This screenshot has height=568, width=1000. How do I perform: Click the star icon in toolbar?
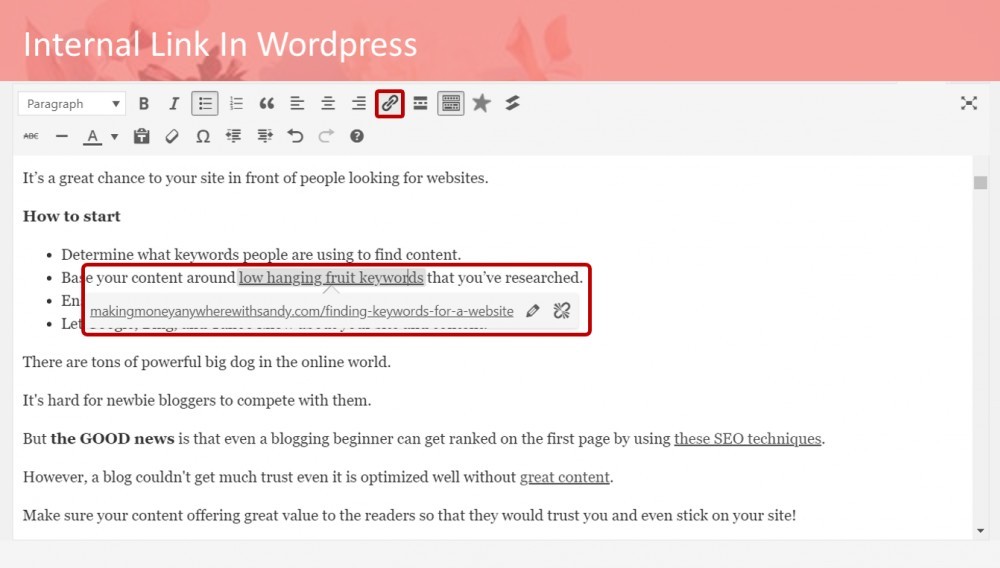[x=482, y=103]
